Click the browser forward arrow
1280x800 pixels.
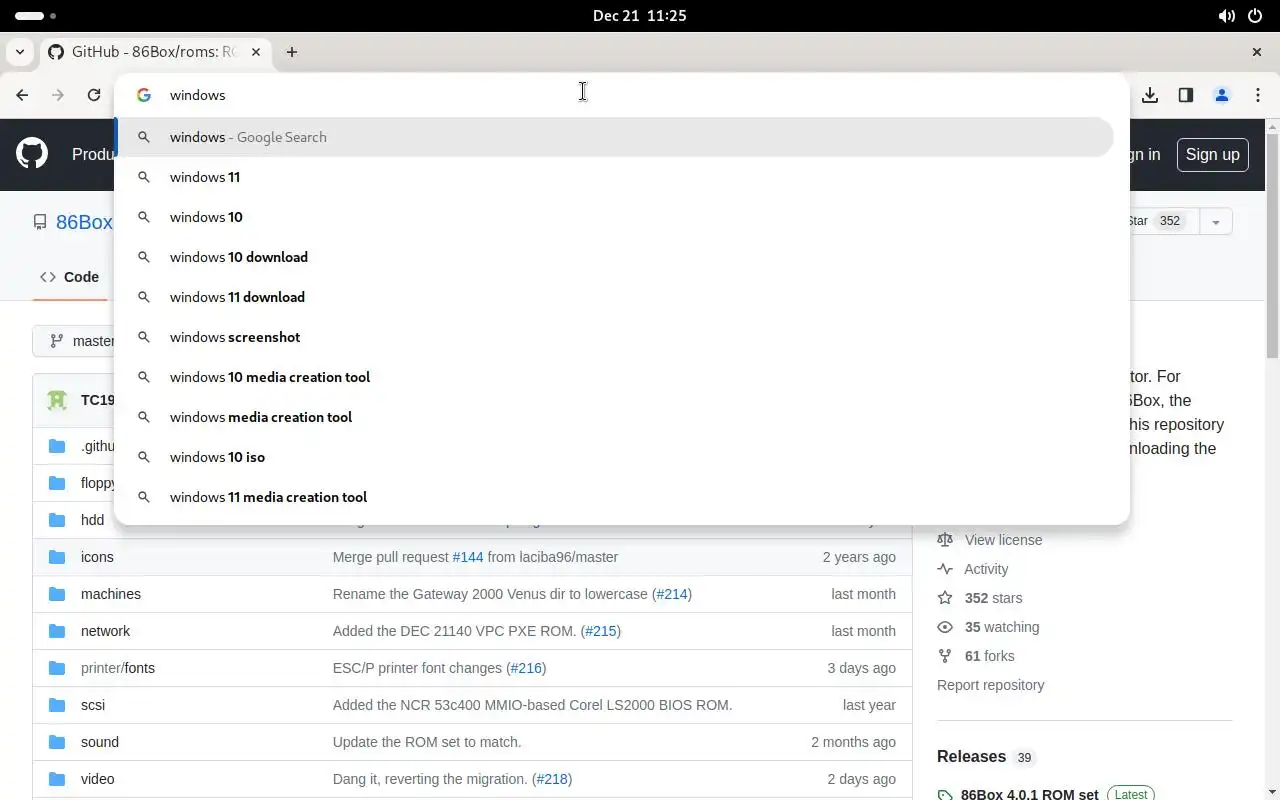point(58,95)
